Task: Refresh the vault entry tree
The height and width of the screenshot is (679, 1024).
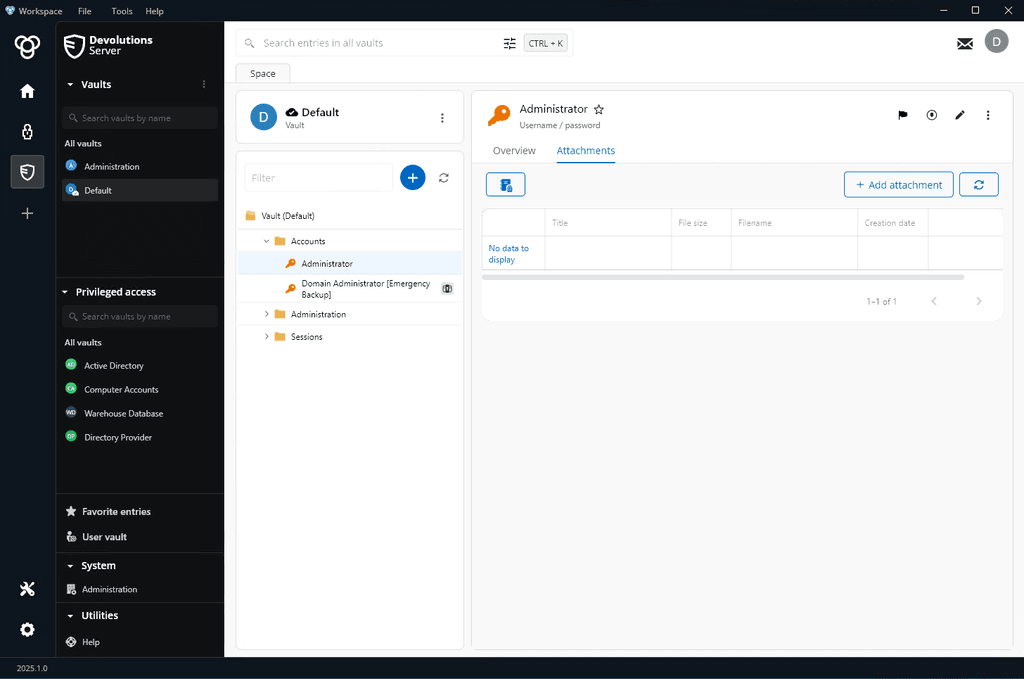Action: 444,178
